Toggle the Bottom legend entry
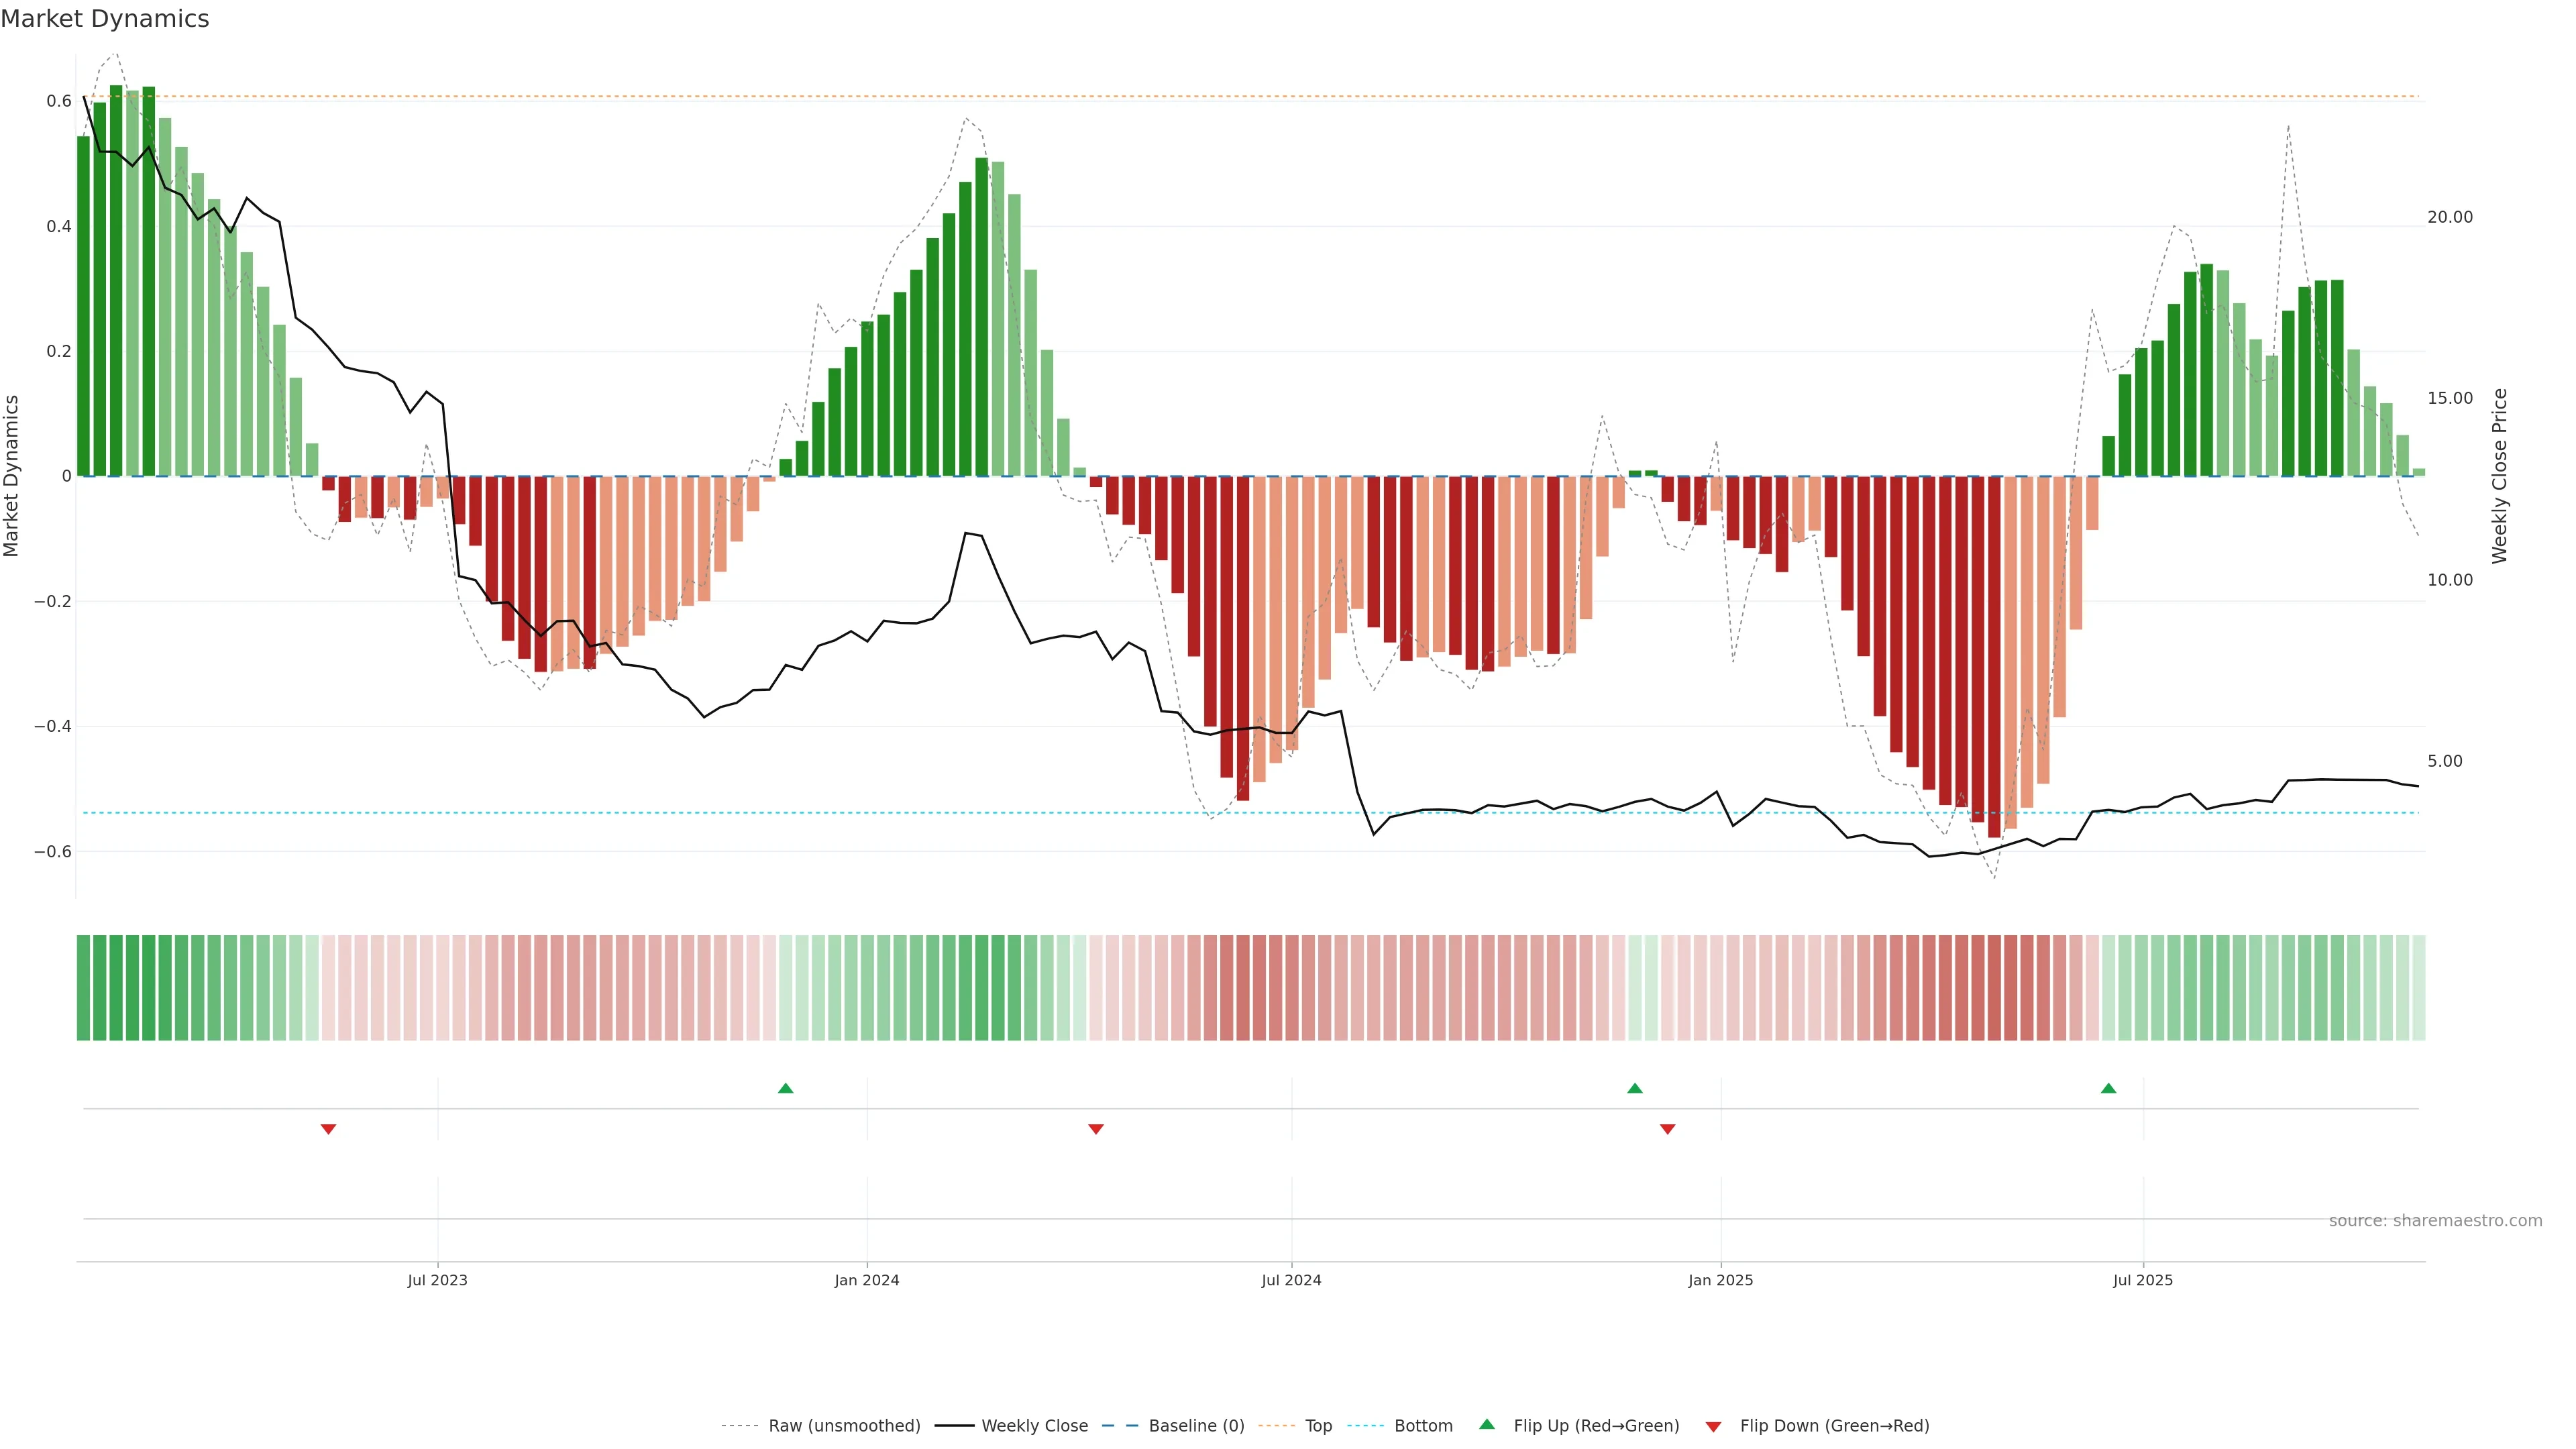The width and height of the screenshot is (2576, 1449). (x=1423, y=1426)
